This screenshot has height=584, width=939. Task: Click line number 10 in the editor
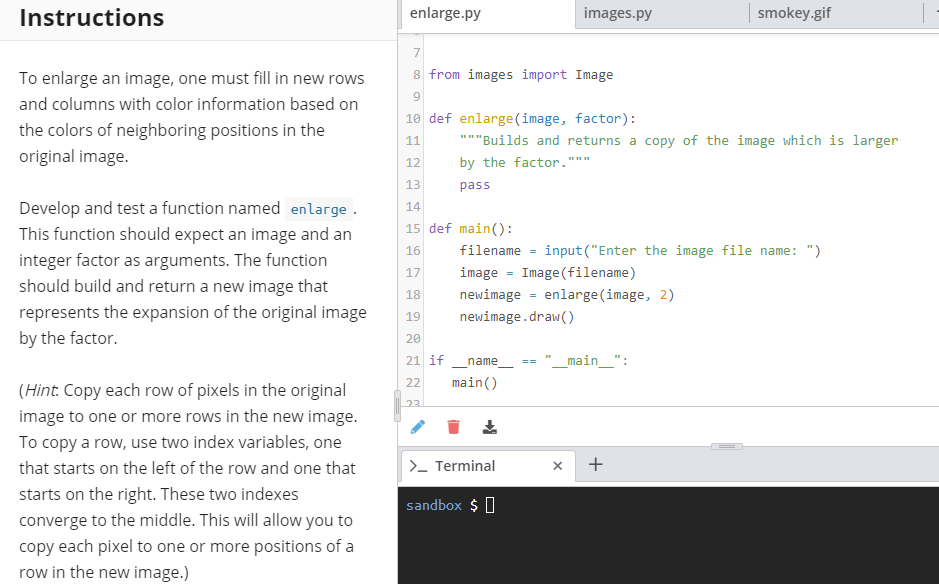(412, 118)
